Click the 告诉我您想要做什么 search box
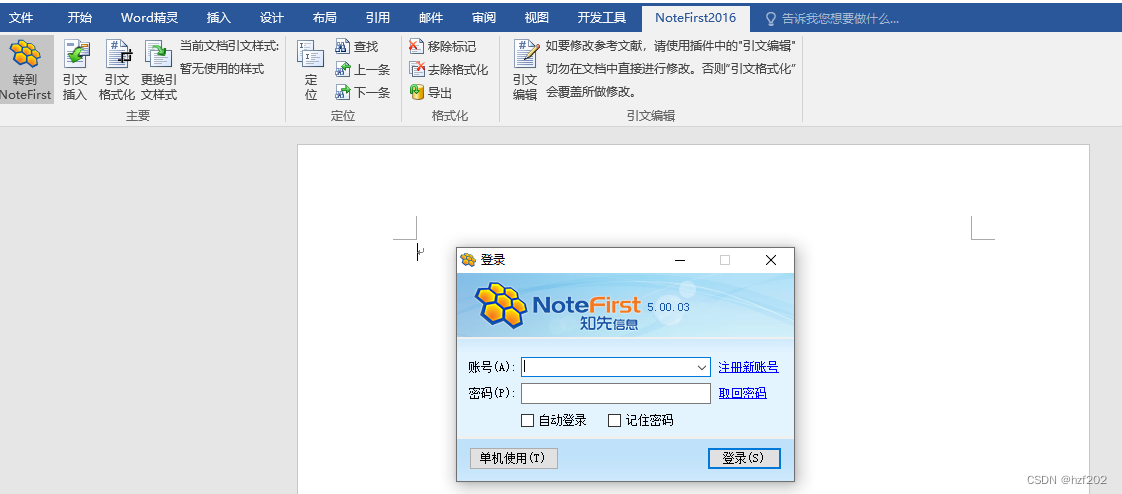 840,19
